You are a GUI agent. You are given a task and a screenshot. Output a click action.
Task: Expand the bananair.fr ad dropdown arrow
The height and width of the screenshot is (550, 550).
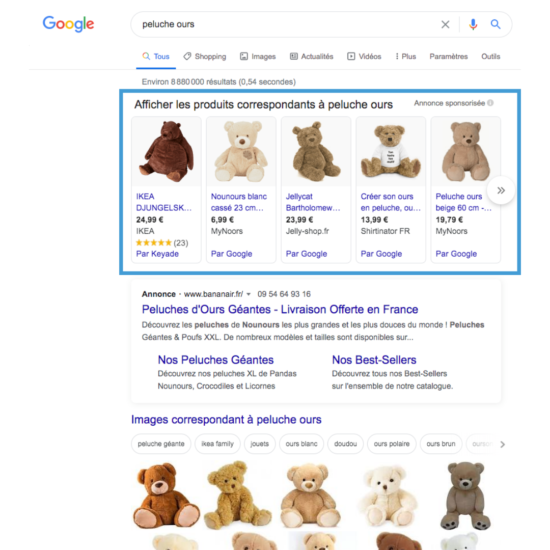[x=248, y=294]
